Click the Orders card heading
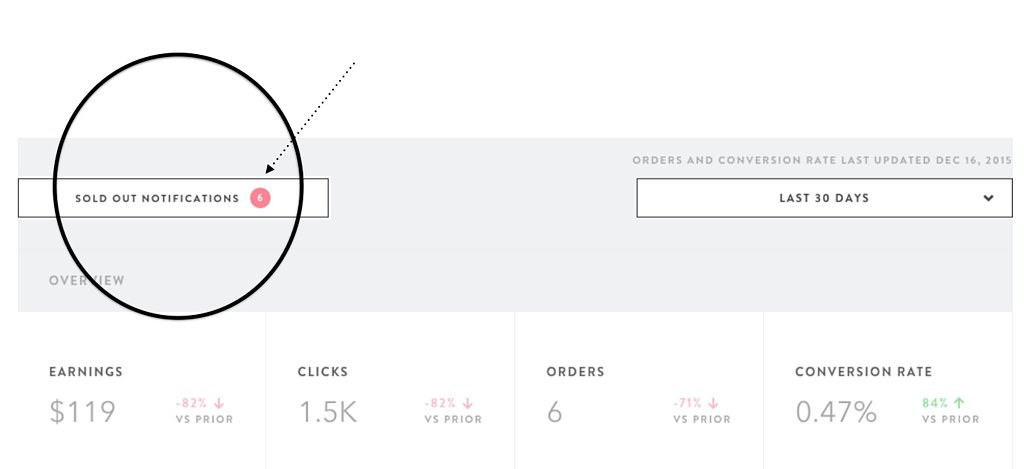Viewport: 1024px width, 469px height. pyautogui.click(x=575, y=372)
